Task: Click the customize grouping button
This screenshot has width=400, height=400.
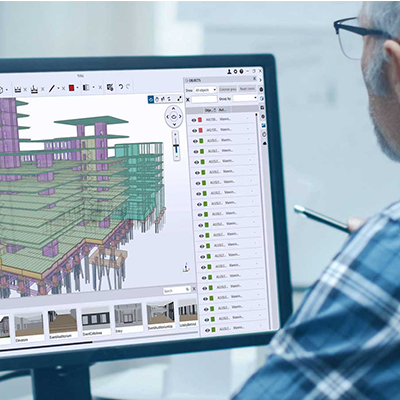Action: coord(228,89)
